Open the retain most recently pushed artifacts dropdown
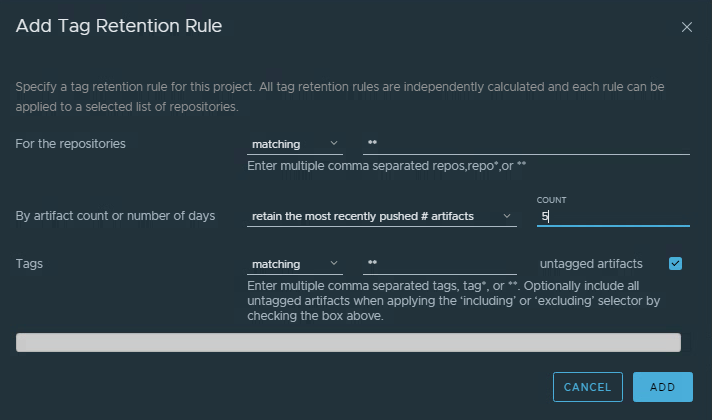 click(381, 217)
